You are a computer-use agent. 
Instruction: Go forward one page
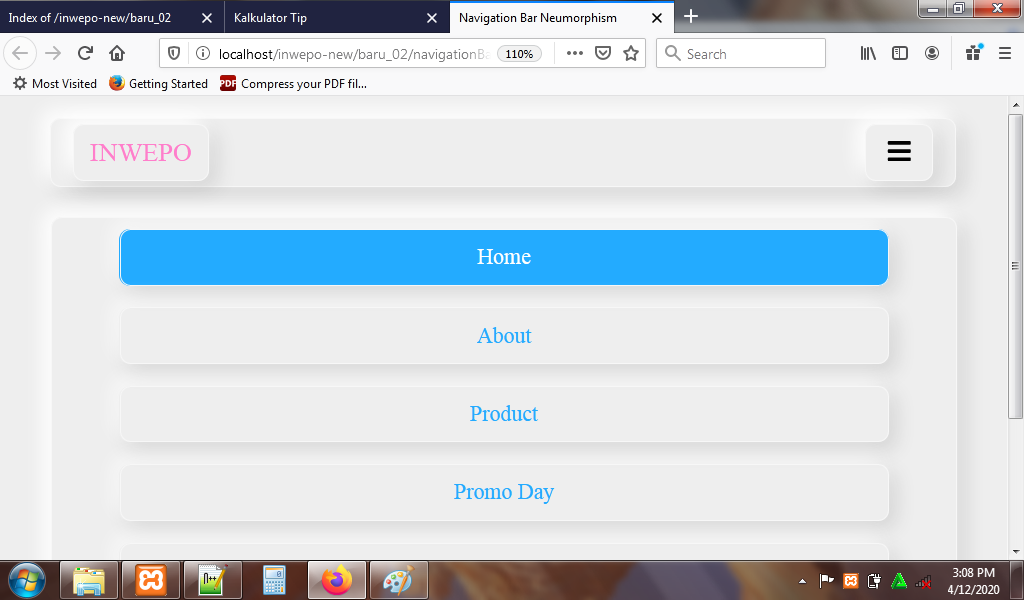[53, 54]
